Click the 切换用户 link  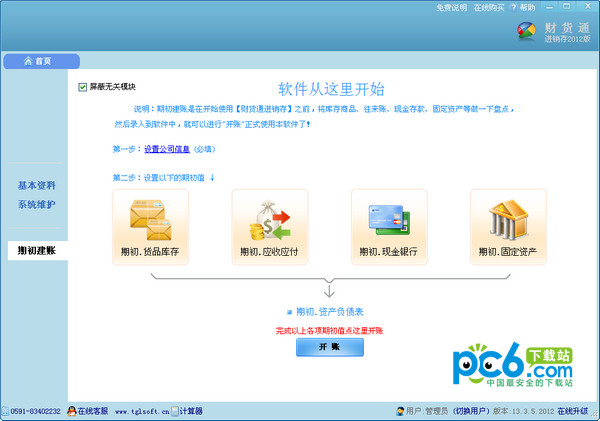pos(471,411)
